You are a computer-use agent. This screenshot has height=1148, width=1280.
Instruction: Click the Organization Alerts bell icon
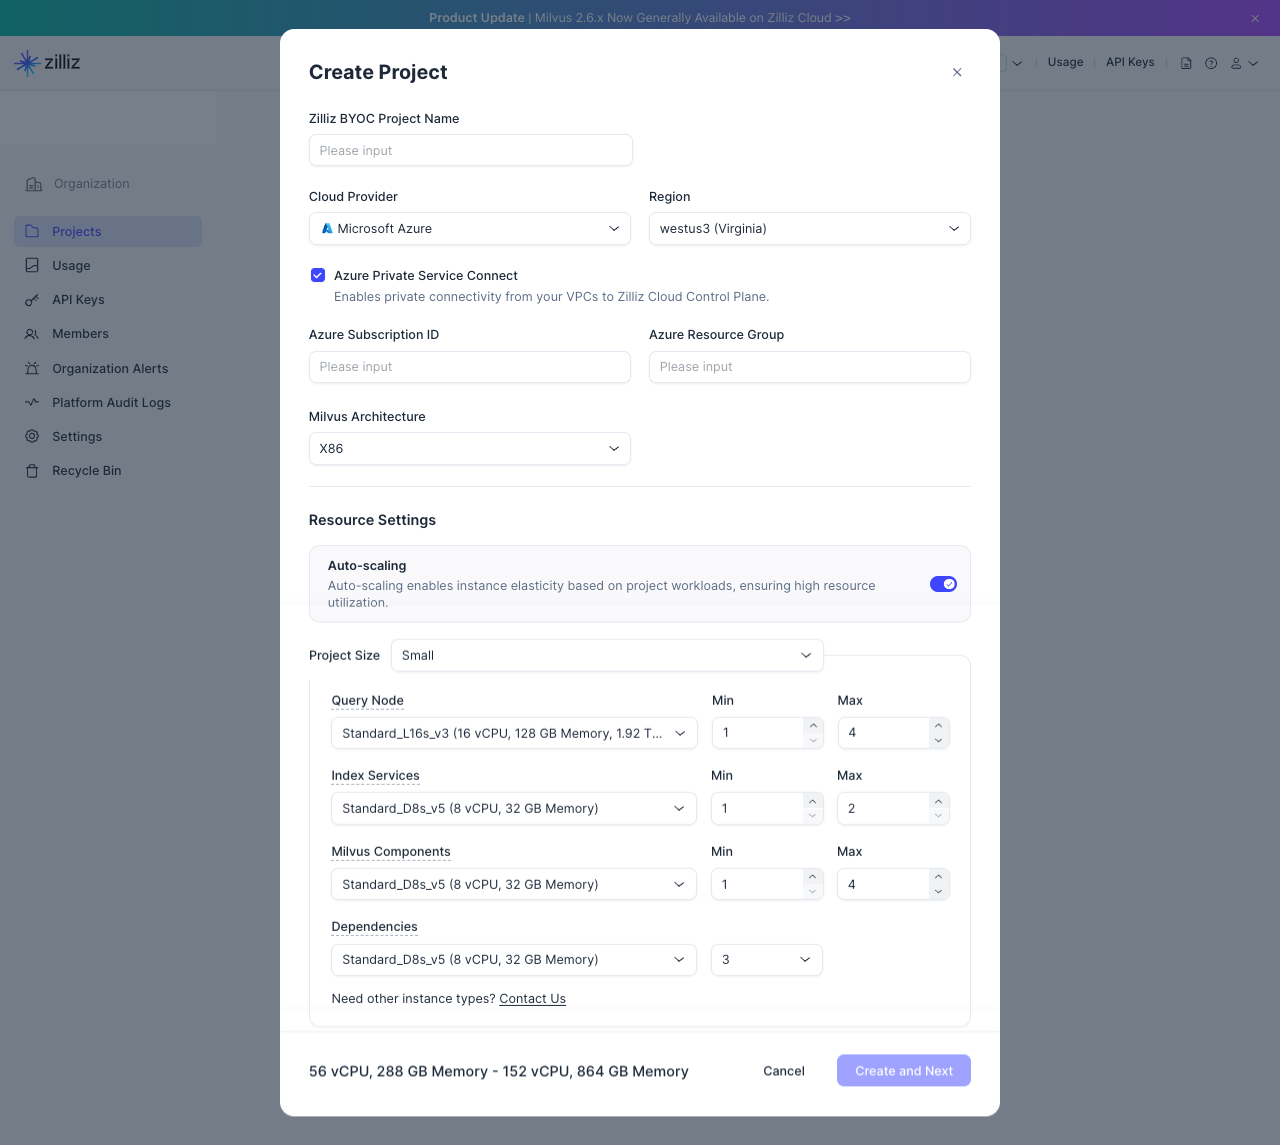coord(32,369)
